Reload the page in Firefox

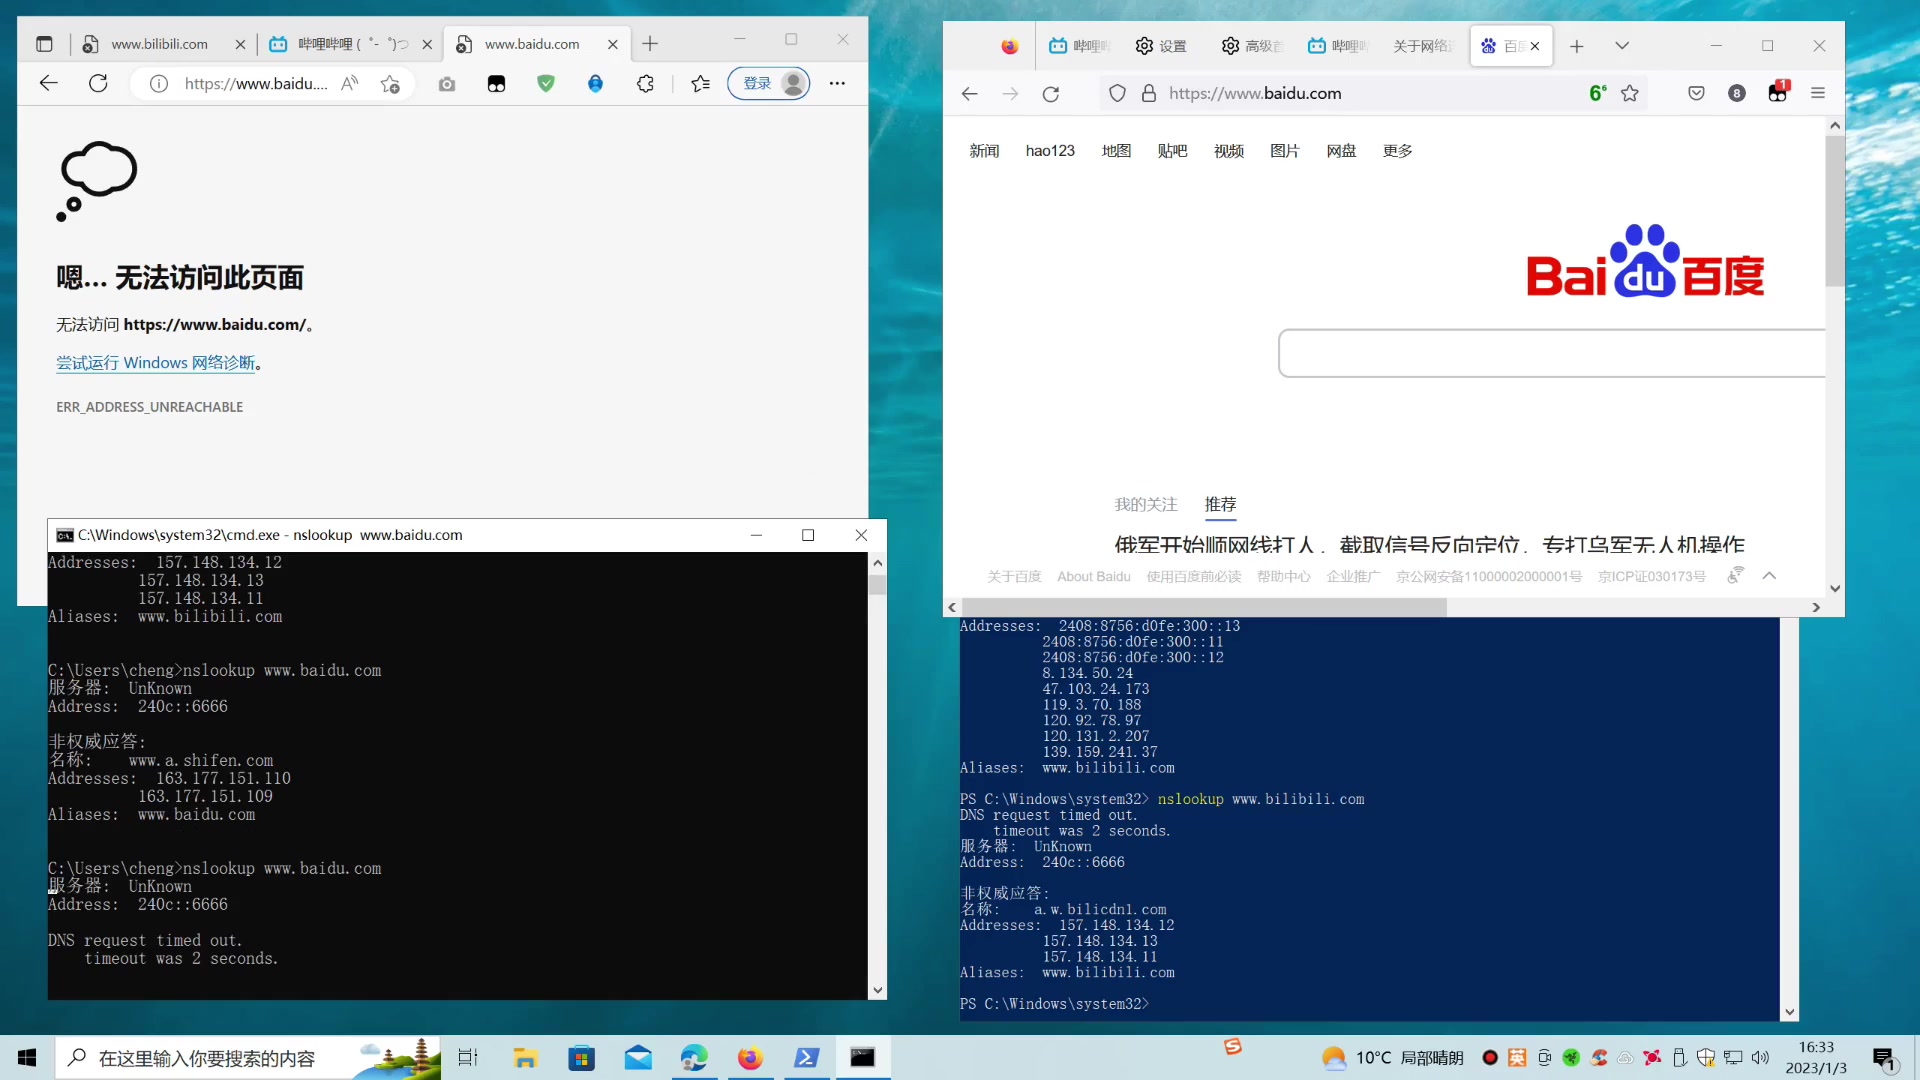pyautogui.click(x=1051, y=94)
